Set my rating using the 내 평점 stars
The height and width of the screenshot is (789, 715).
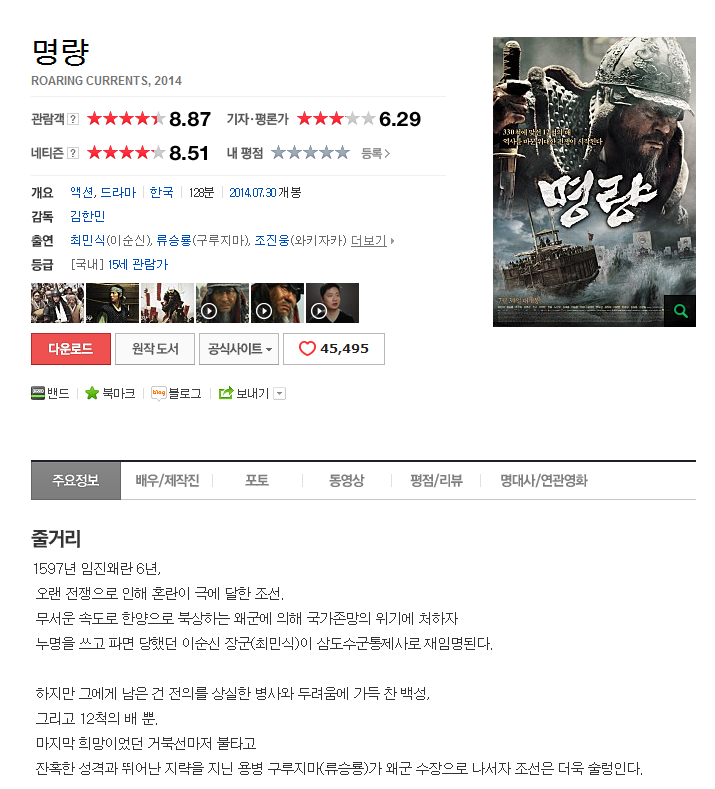[310, 152]
